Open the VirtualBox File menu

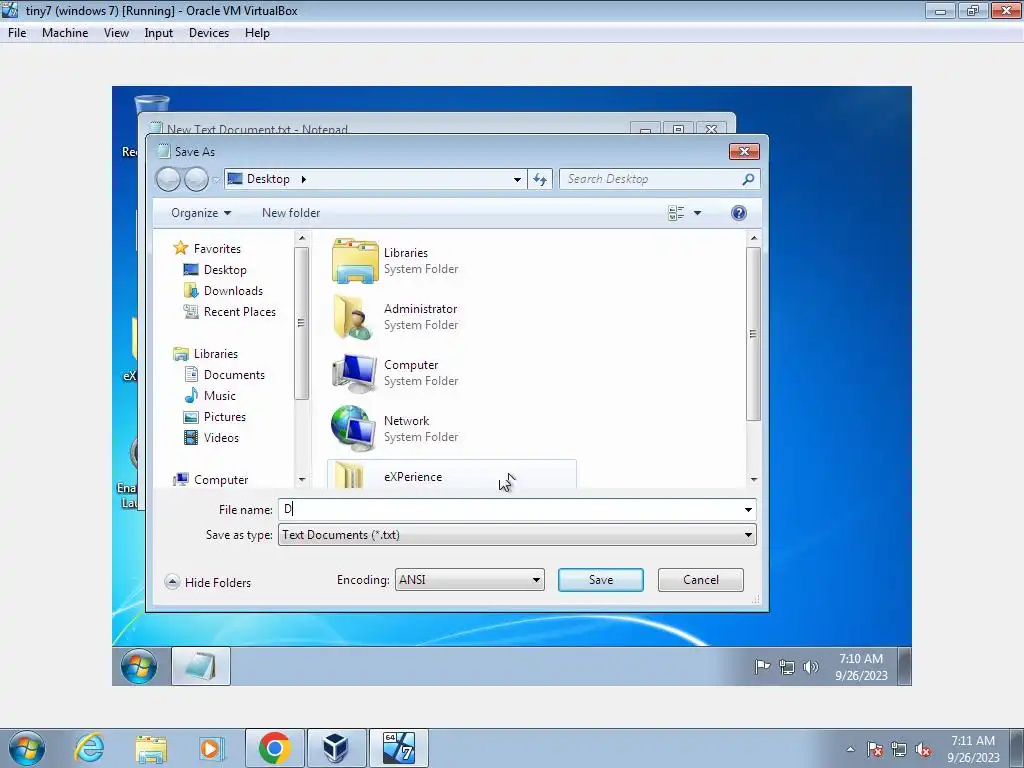pos(17,33)
